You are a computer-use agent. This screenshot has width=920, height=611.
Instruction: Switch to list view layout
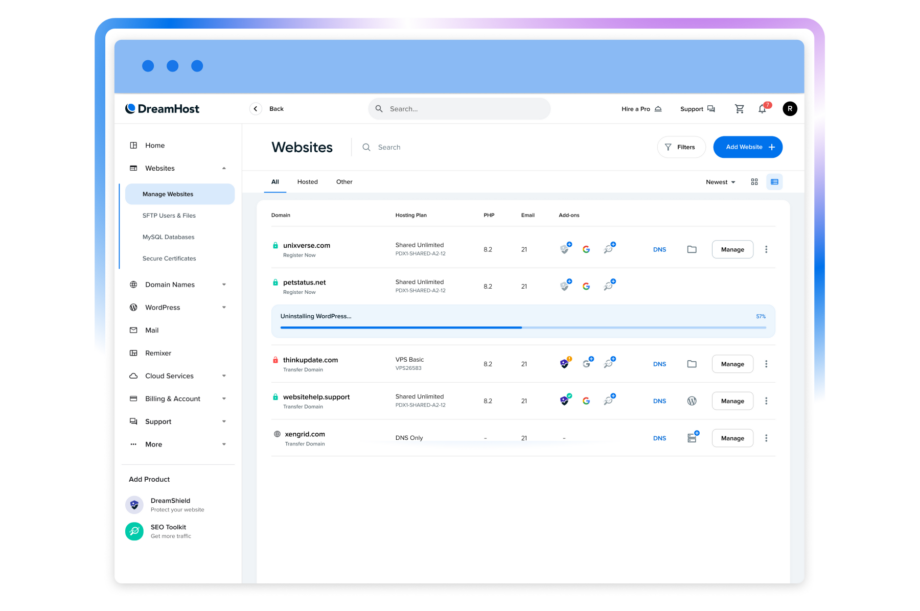point(772,181)
